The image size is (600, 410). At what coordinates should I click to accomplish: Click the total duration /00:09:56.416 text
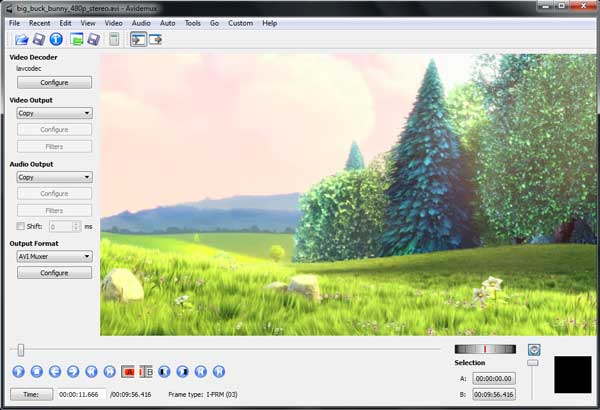(x=130, y=394)
